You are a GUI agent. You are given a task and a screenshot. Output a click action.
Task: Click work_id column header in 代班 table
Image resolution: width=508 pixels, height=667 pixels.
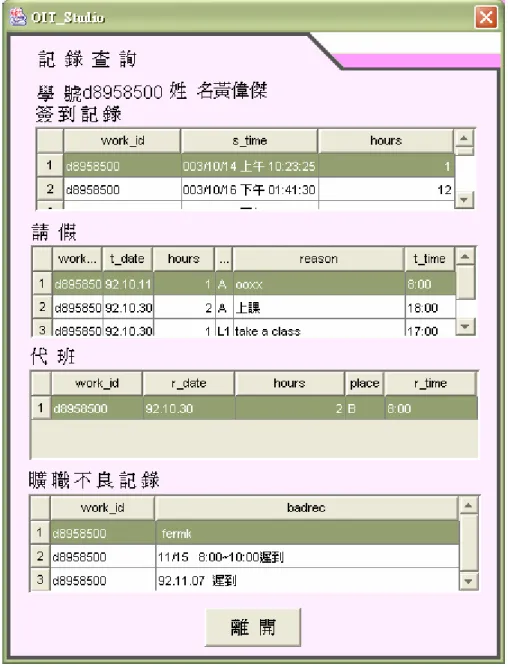coord(97,383)
